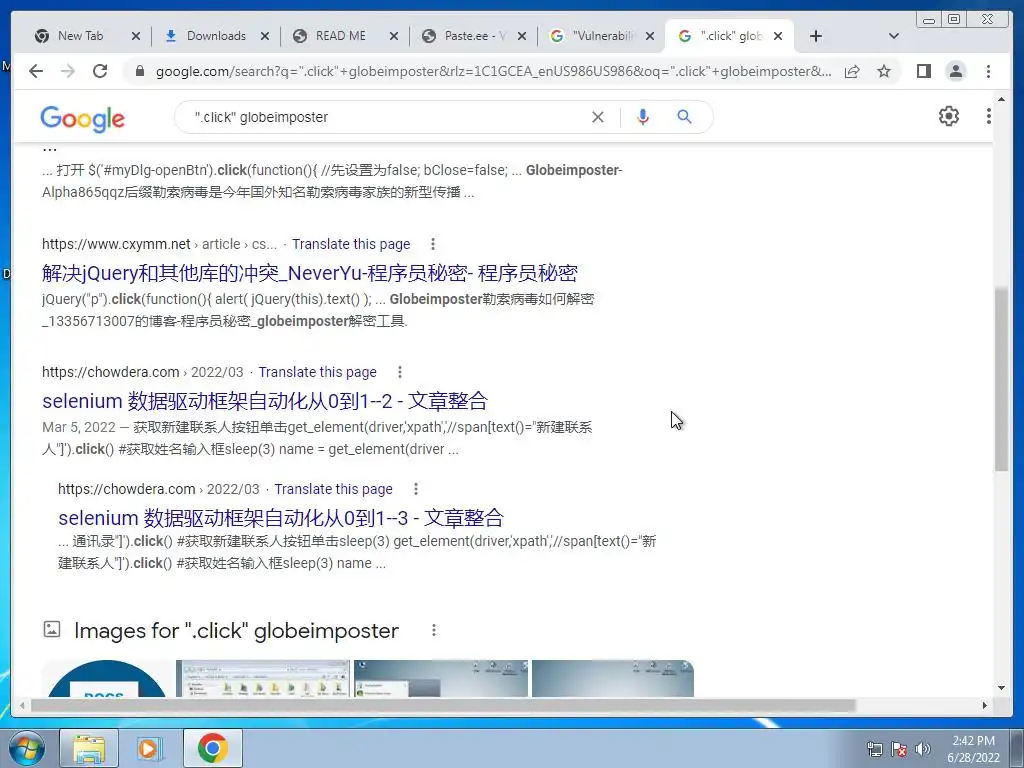The image size is (1024, 768).
Task: Open the circular DOCS image thumbnail
Action: tap(108, 679)
